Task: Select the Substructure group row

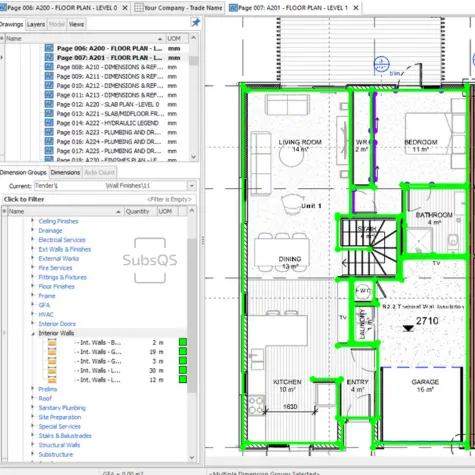Action: pos(56,454)
